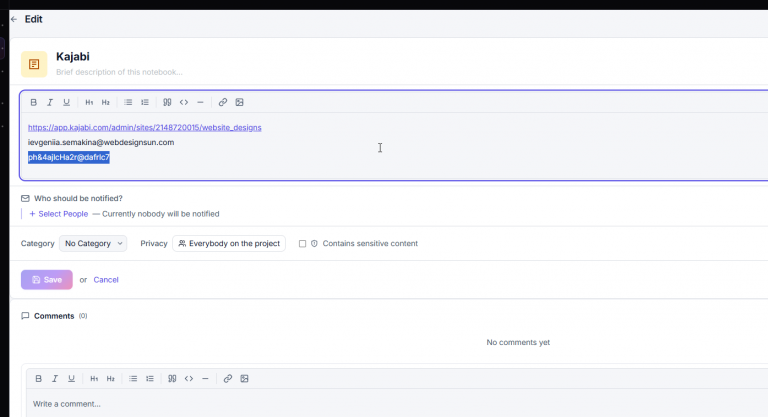Insert code block in the notebook editor

pyautogui.click(x=184, y=102)
